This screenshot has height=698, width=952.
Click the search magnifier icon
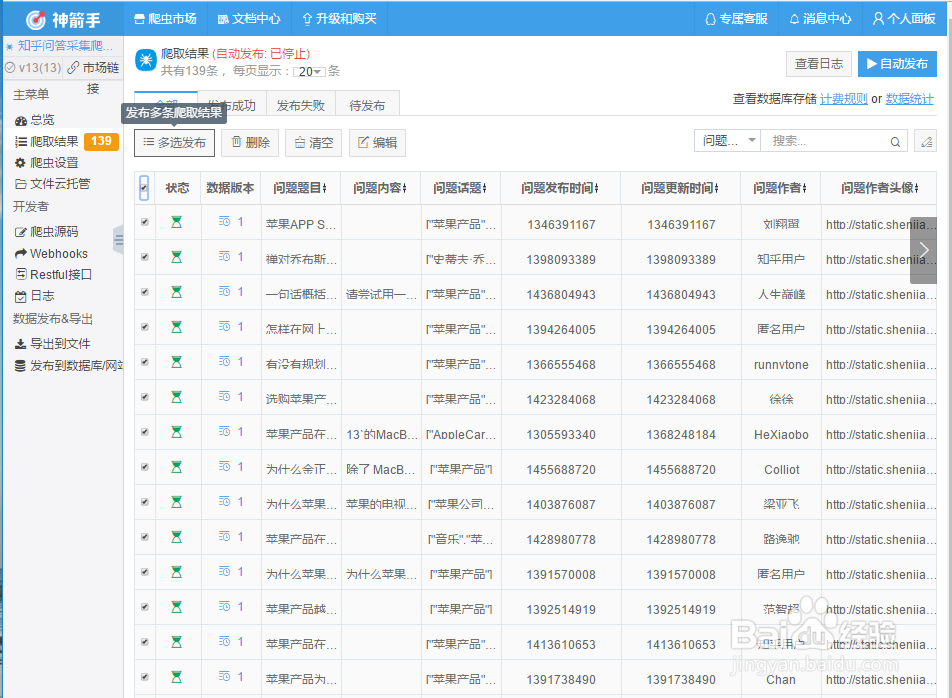(894, 142)
